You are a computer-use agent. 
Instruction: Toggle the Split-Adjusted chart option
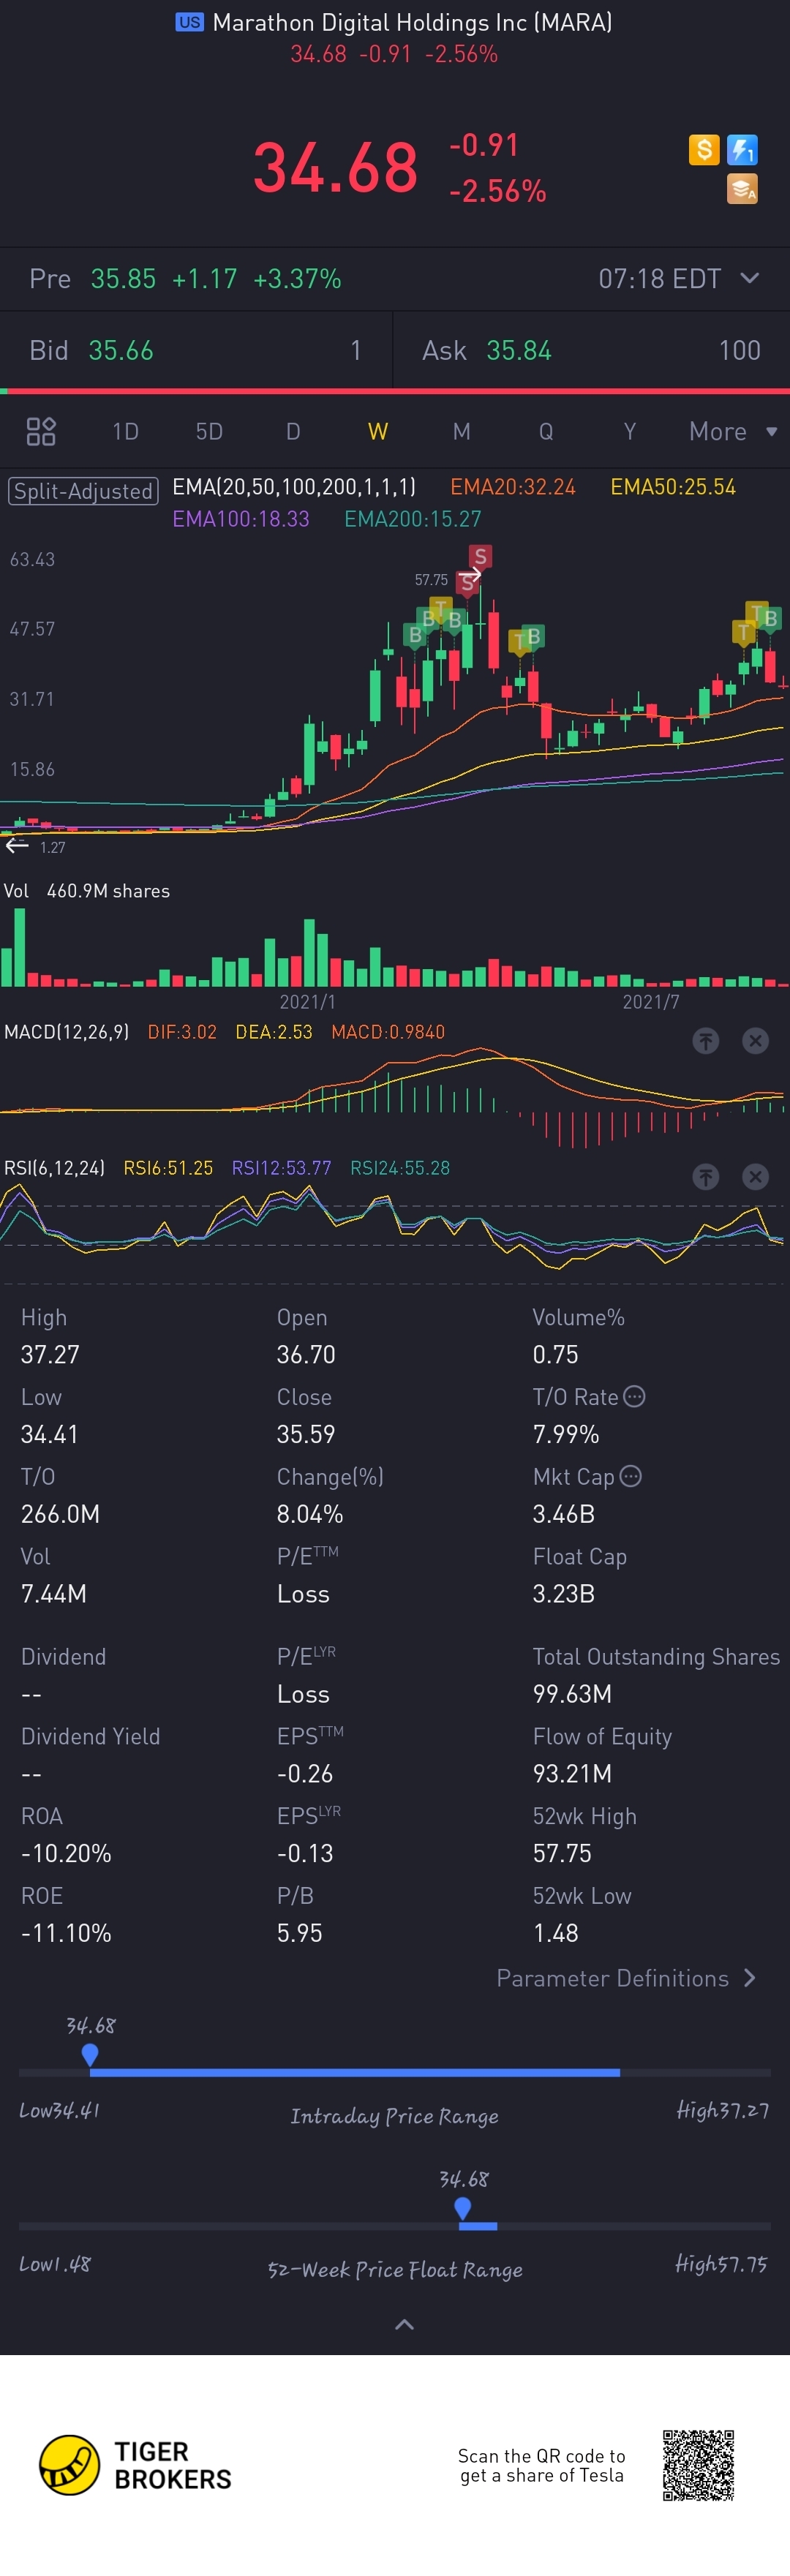pos(83,491)
